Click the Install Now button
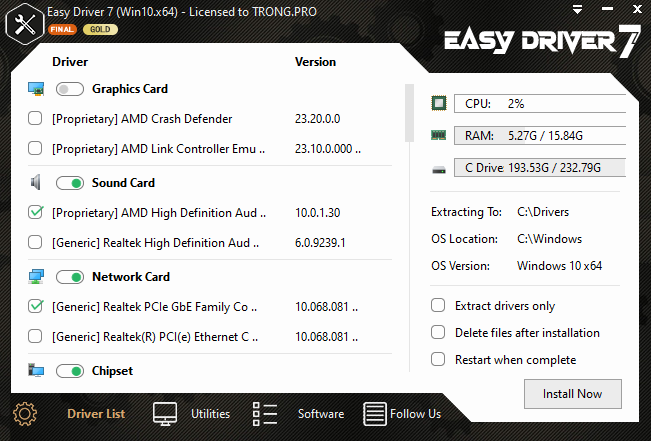The height and width of the screenshot is (442, 652). [573, 394]
